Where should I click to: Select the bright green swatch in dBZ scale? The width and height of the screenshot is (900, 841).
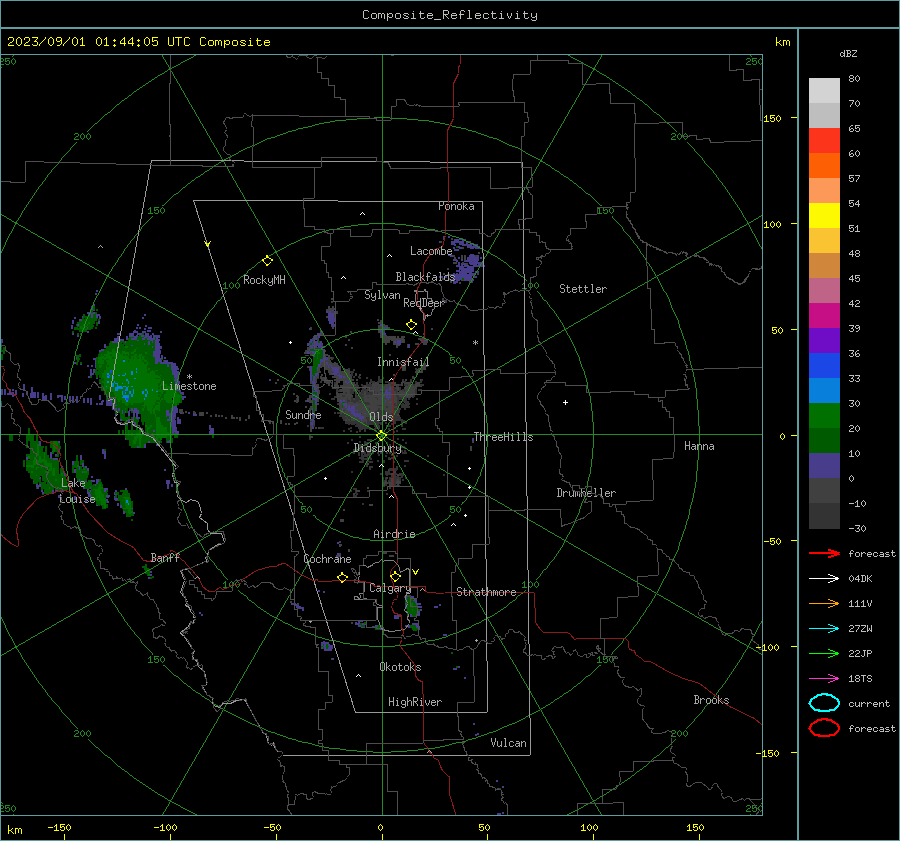(824, 415)
